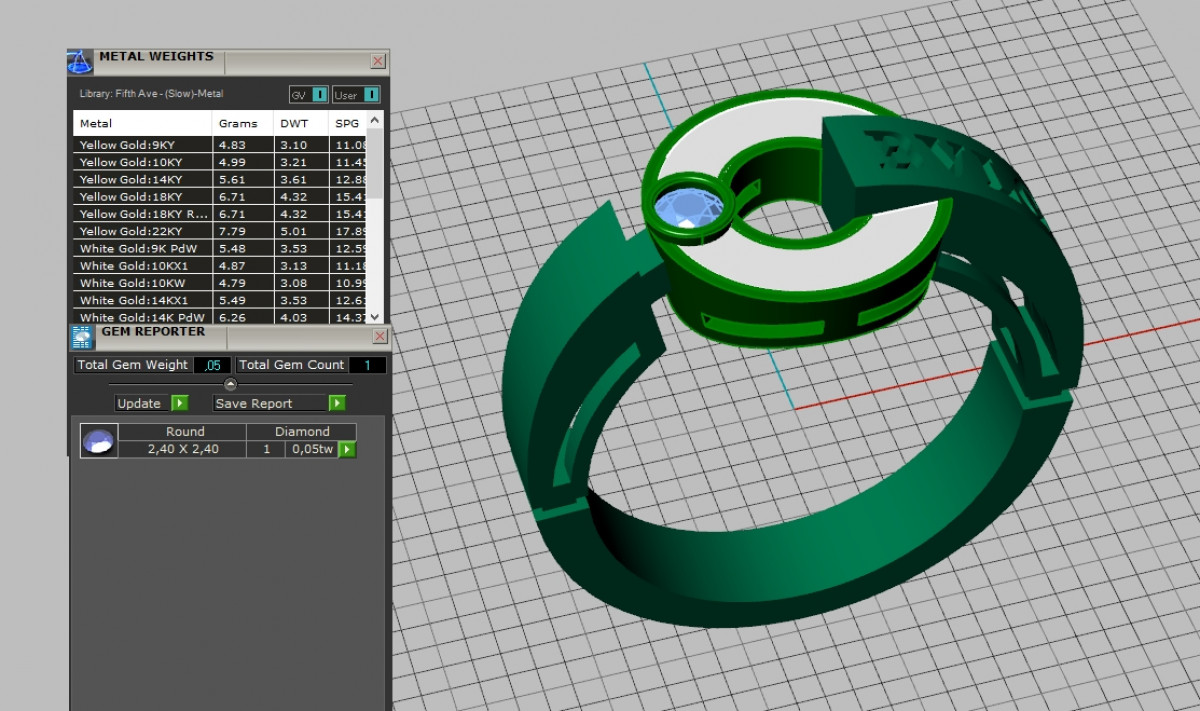Select the round diamond gem thumbnail
This screenshot has width=1200, height=711.
click(98, 441)
